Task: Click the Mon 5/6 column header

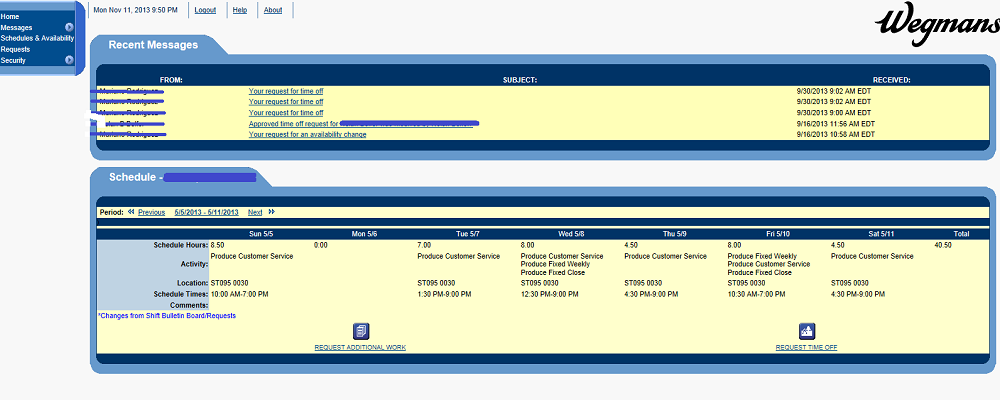Action: tap(364, 234)
